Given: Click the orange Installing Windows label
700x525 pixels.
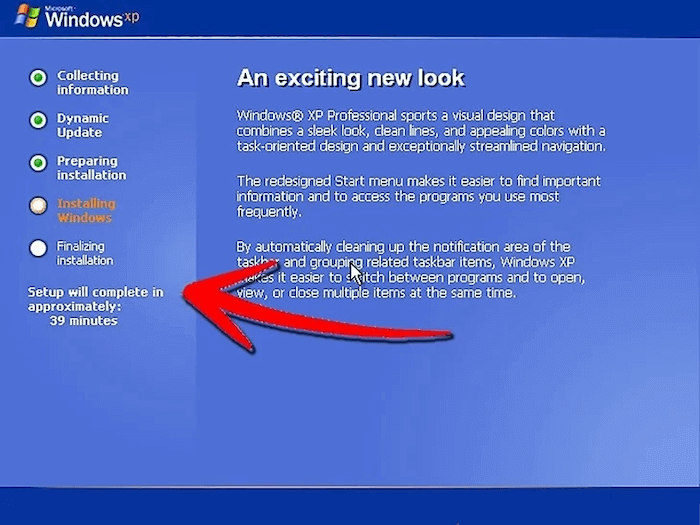Looking at the screenshot, I should pos(86,211).
